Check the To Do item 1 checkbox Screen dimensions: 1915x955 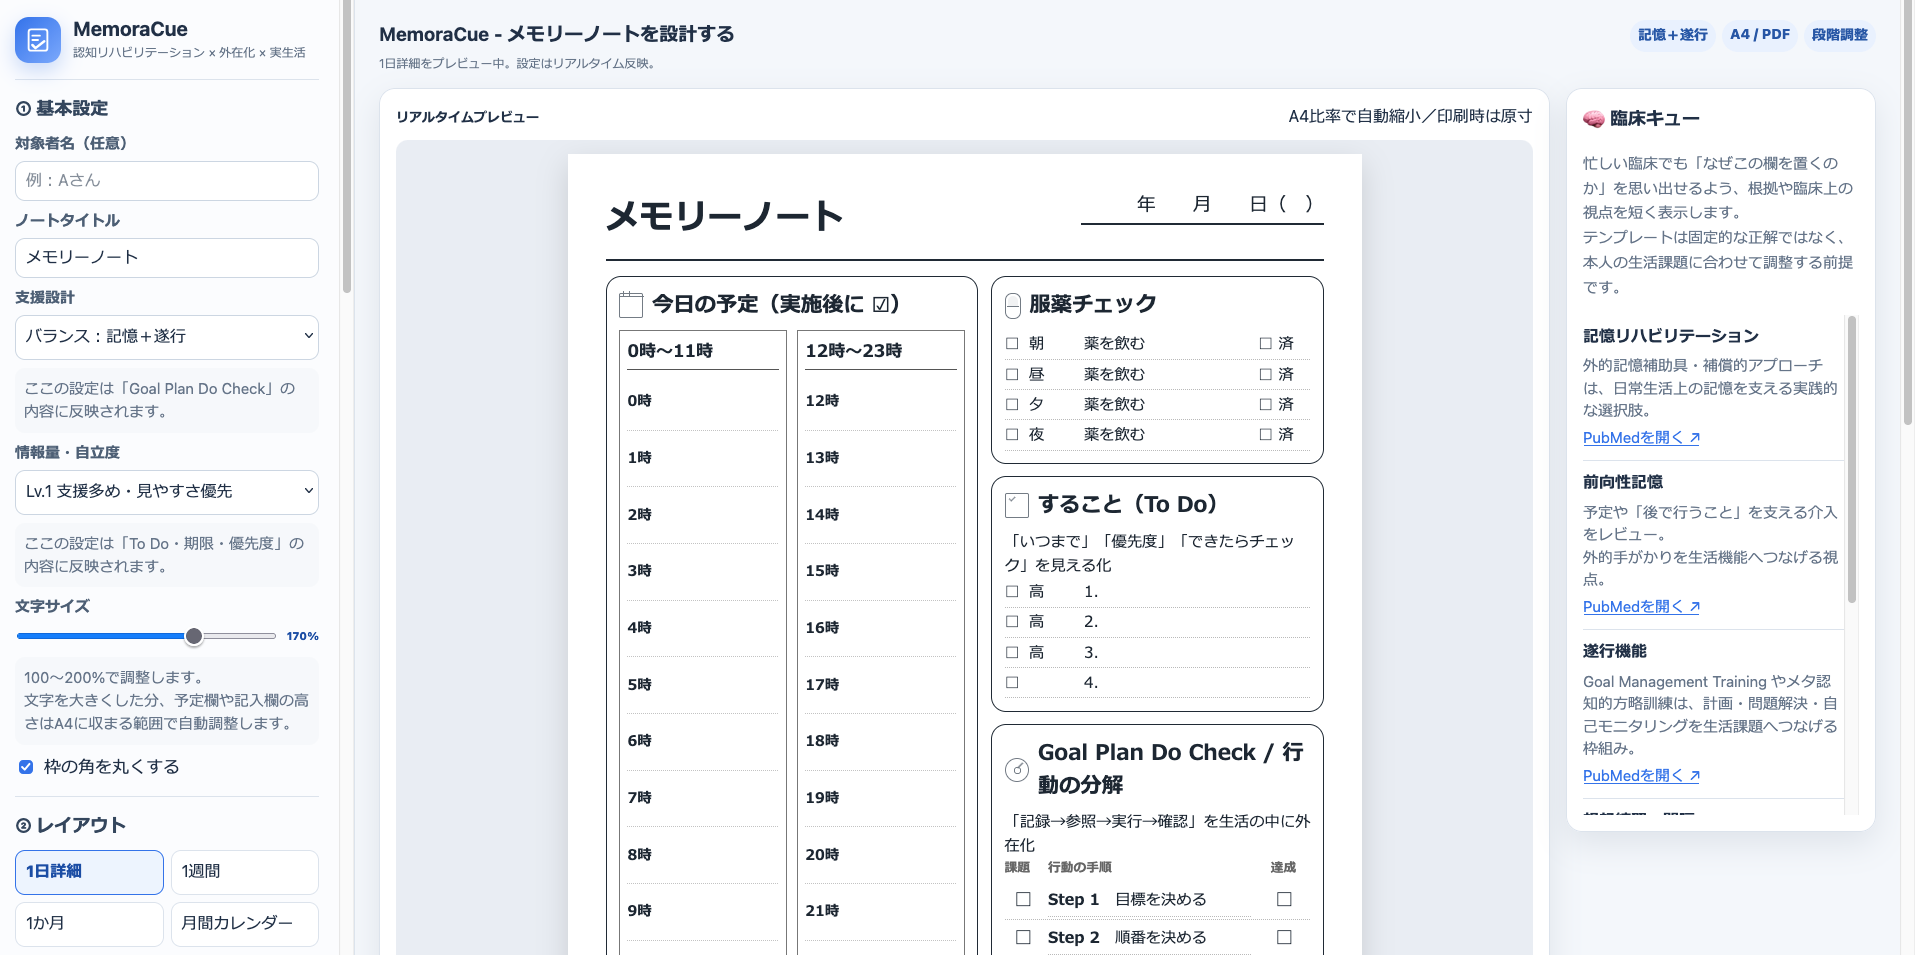(1012, 591)
